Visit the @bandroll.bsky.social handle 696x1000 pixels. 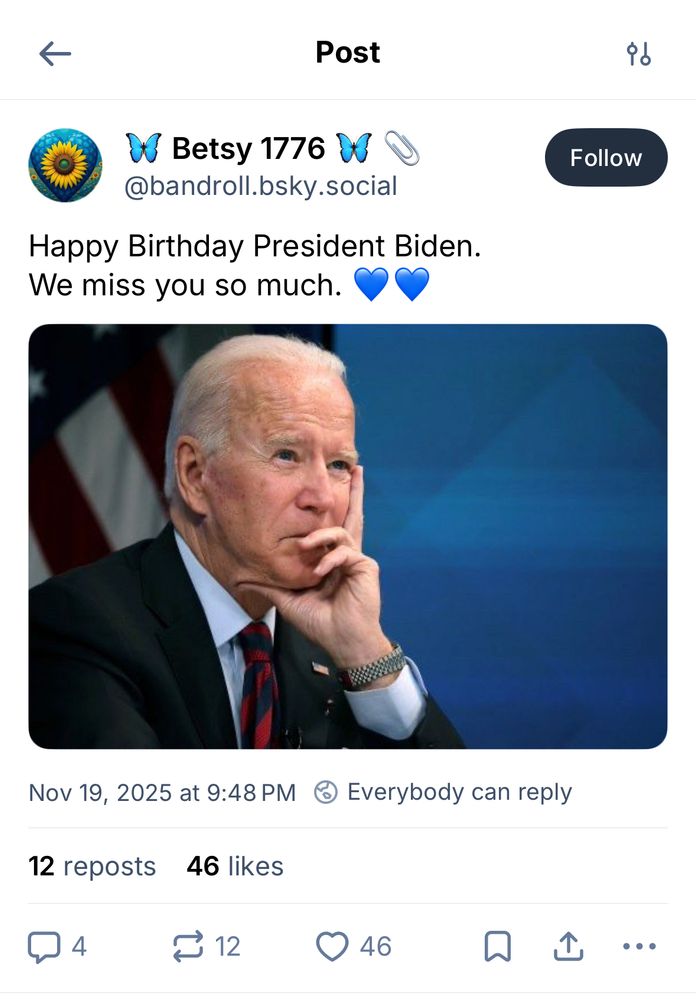260,186
